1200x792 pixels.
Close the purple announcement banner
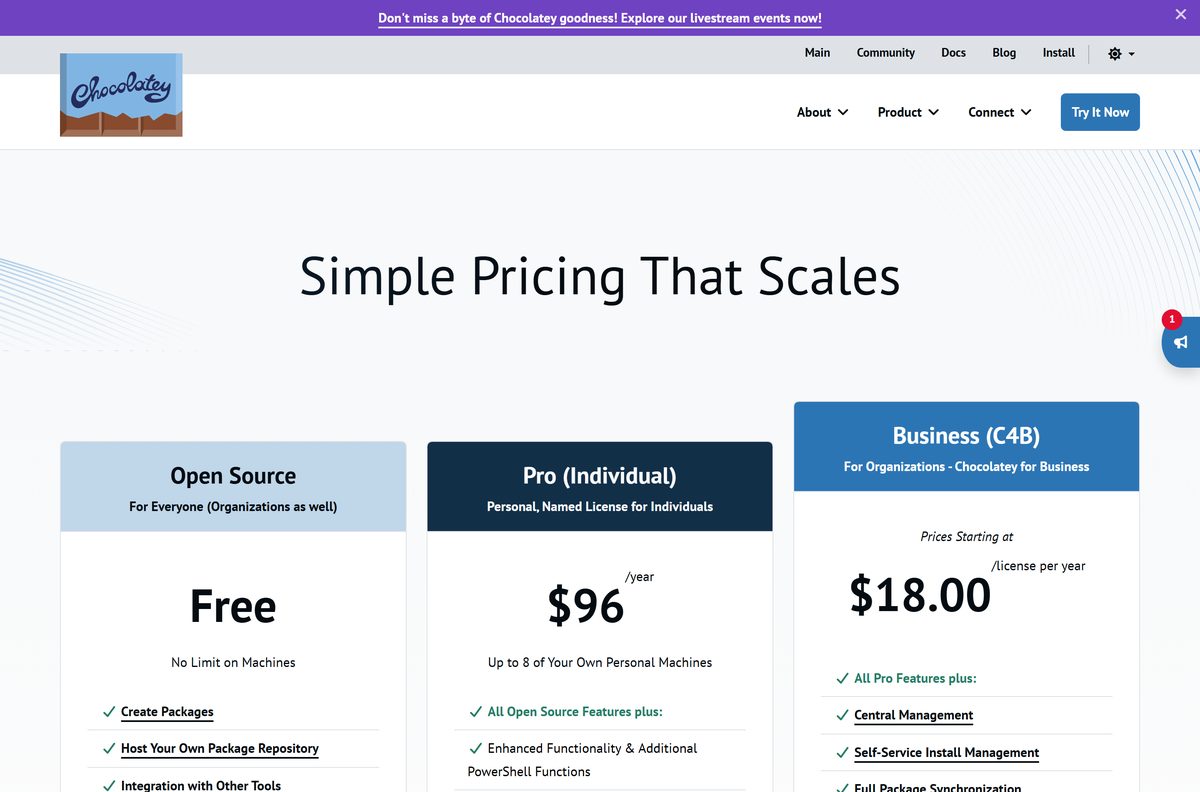(1181, 14)
